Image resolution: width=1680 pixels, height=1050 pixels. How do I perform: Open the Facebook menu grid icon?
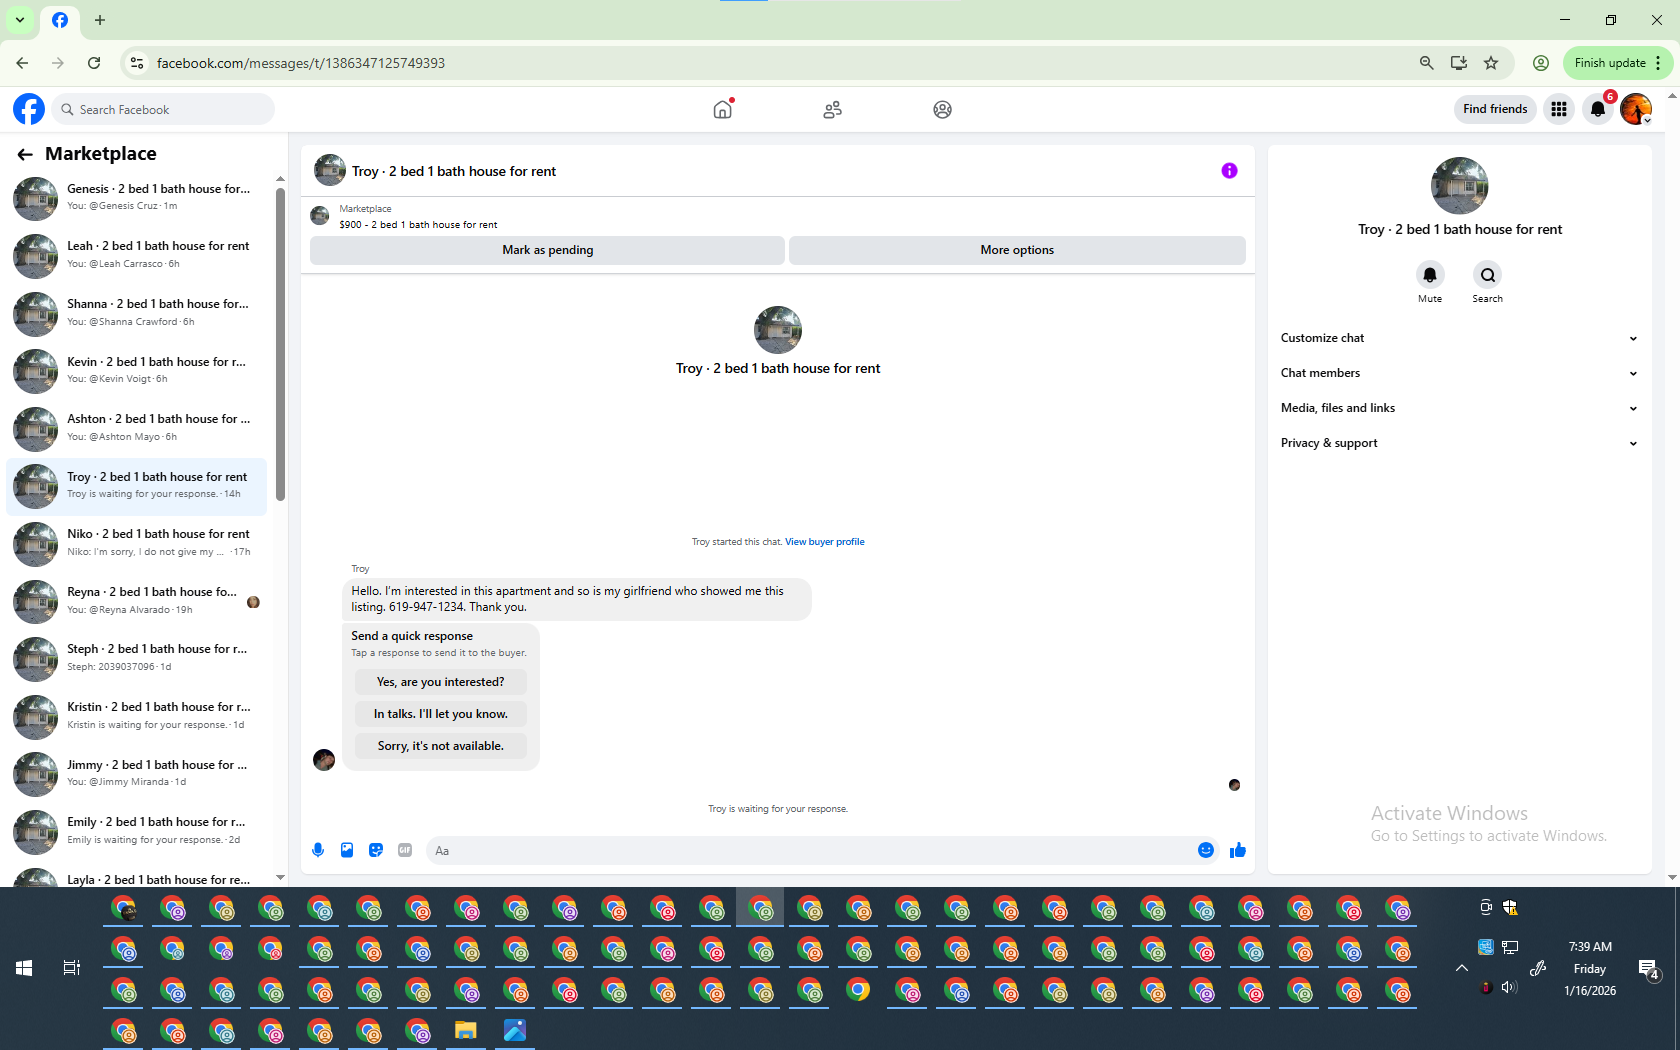[x=1558, y=109]
